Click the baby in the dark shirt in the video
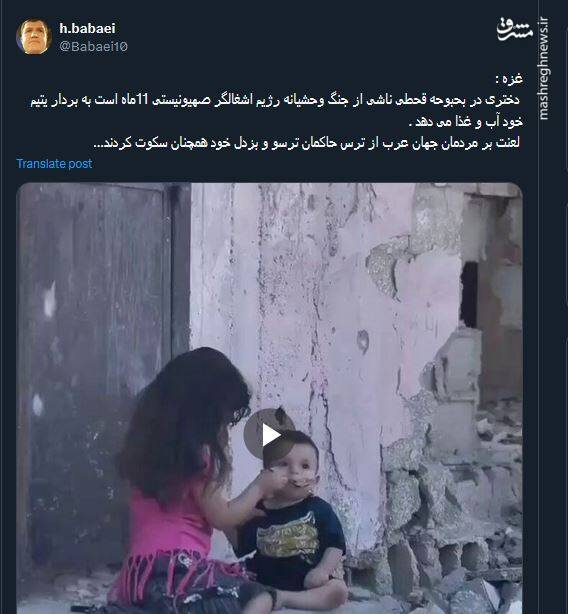 294,521
